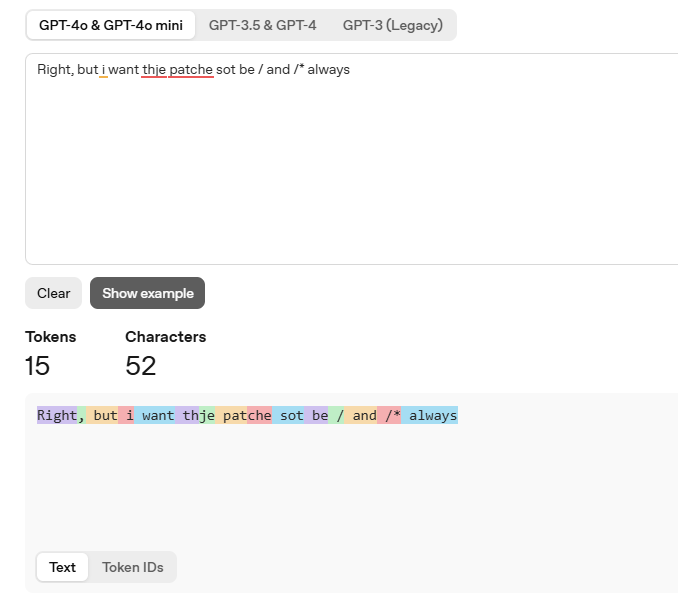The width and height of the screenshot is (678, 605).
Task: Switch to the GPT-4o & GPT-4o mini tab
Action: click(x=111, y=25)
